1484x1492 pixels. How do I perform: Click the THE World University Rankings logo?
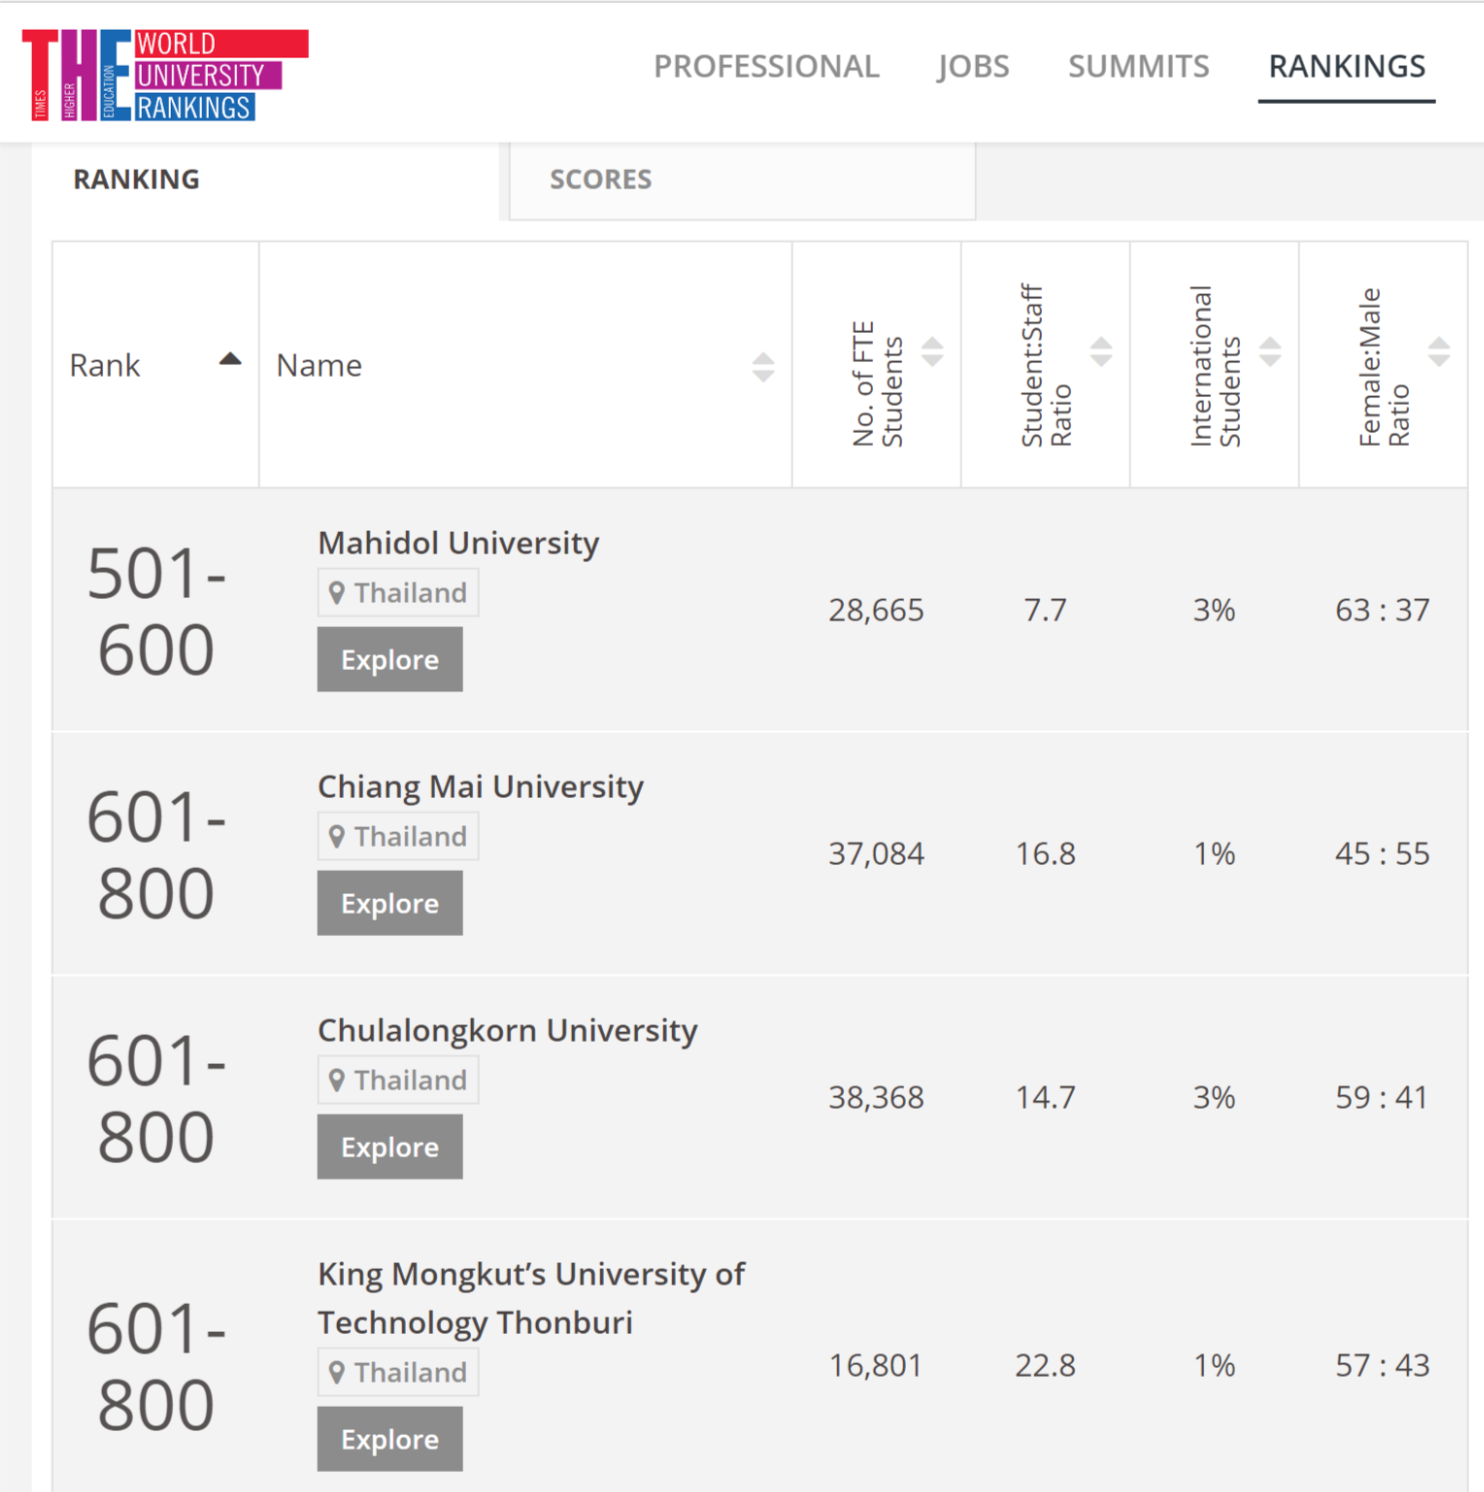coord(165,75)
